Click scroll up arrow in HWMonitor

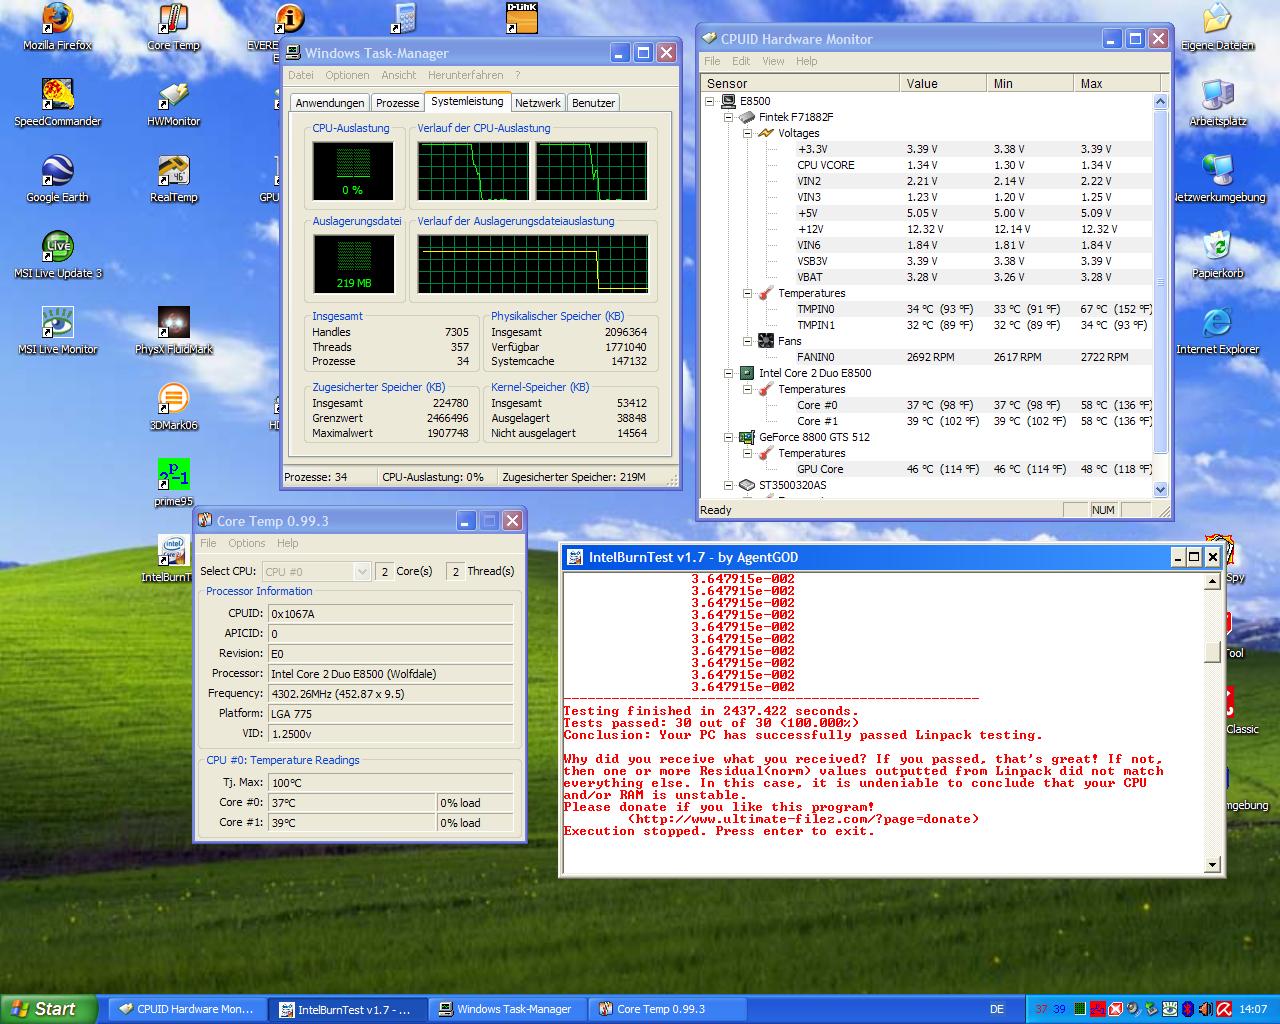pos(1161,101)
